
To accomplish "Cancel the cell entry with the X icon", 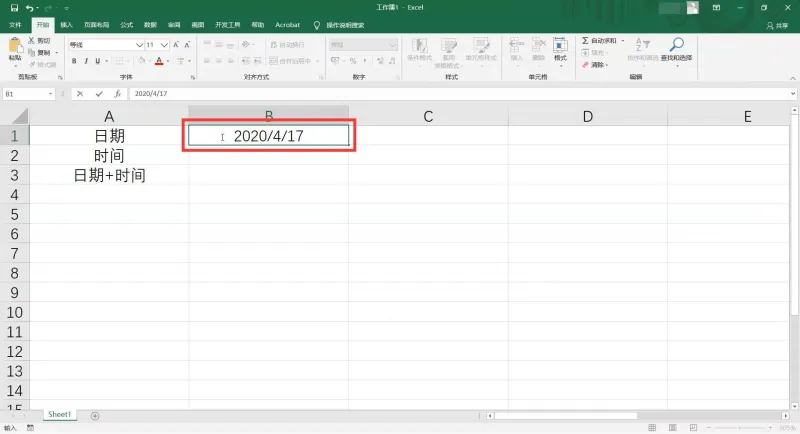I will tap(80, 93).
